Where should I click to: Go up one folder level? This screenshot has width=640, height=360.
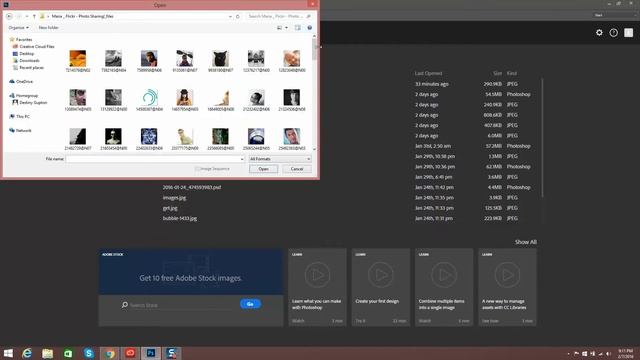coord(34,16)
